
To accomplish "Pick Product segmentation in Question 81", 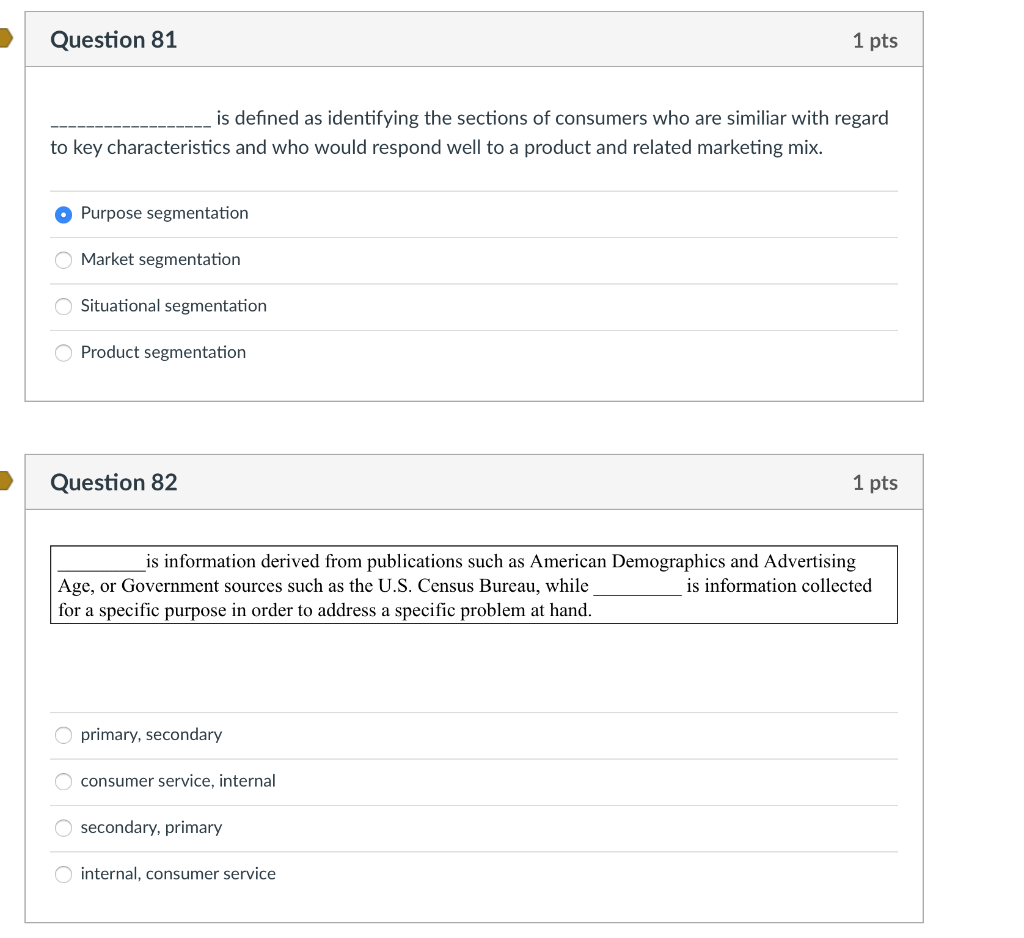I will pos(63,352).
